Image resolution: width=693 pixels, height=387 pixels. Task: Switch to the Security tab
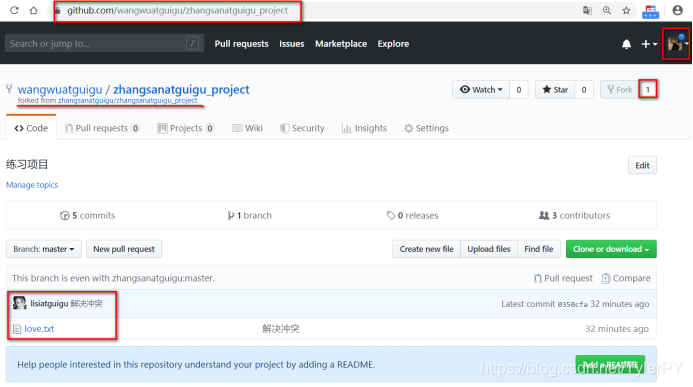click(x=302, y=128)
